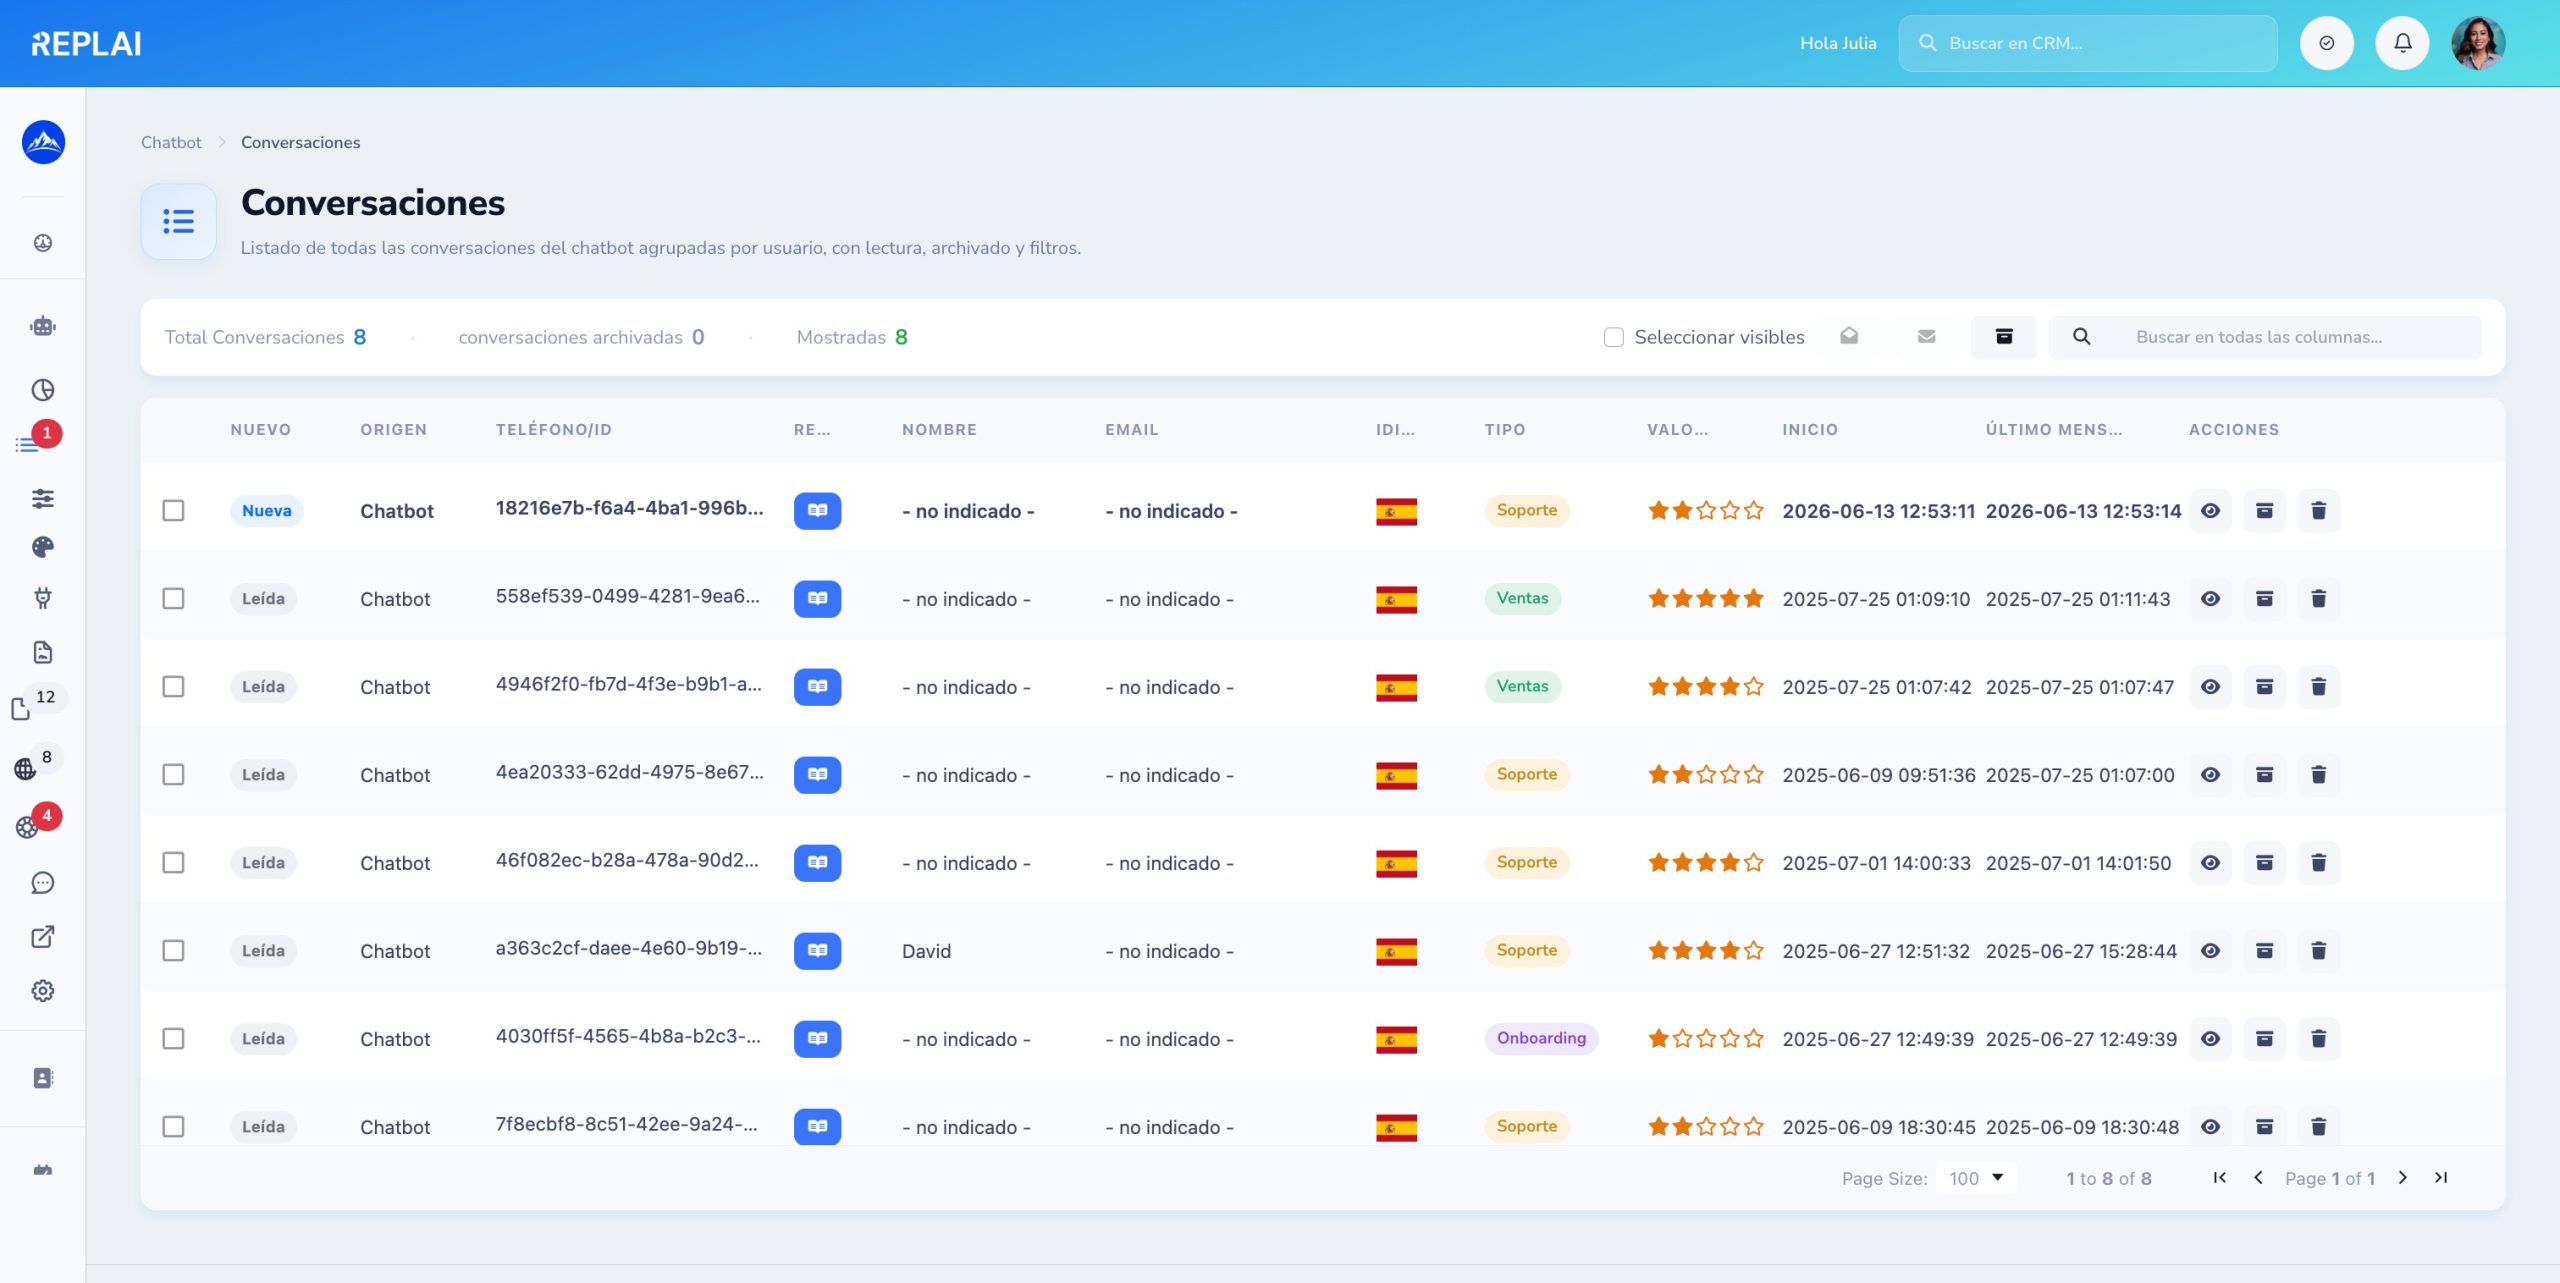Open the color palette icon in sidebar
The image size is (2560, 1283).
click(x=43, y=547)
